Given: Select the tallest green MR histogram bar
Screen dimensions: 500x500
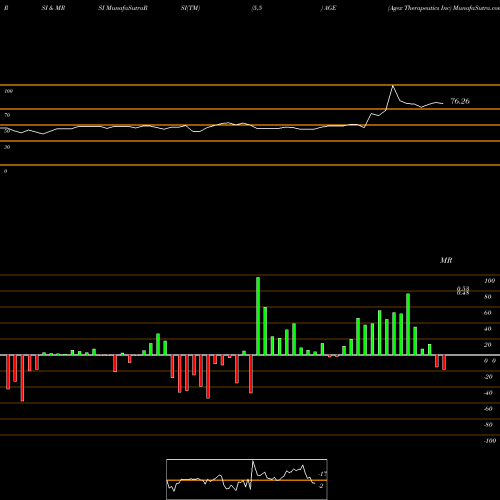Looking at the screenshot, I should 258,316.
